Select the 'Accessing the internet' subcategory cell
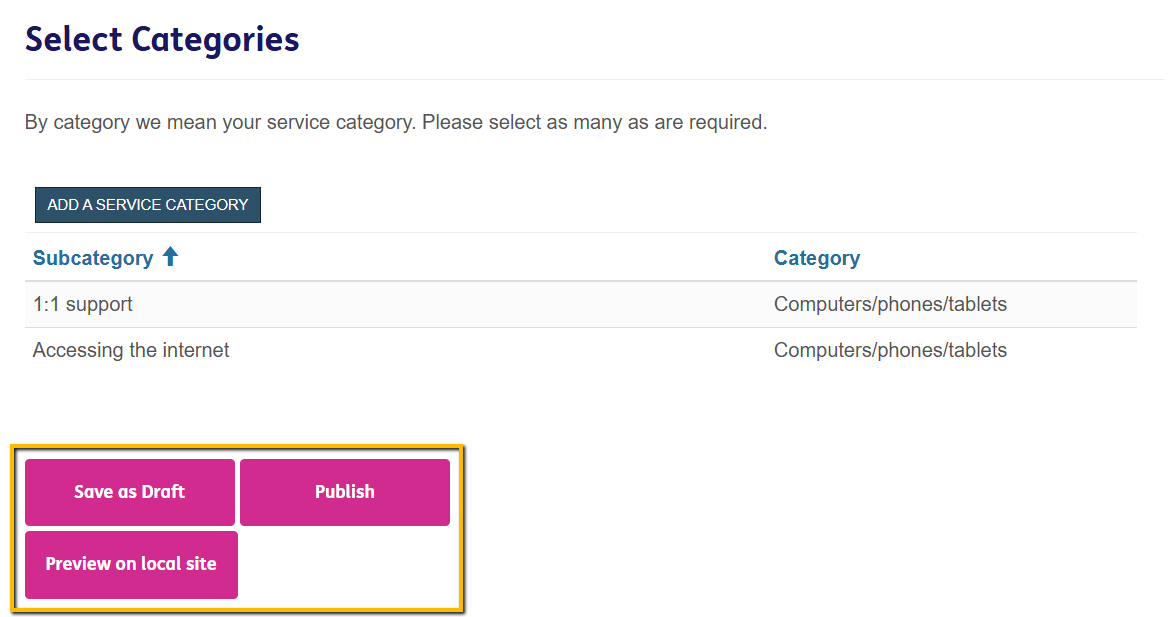This screenshot has height=617, width=1171. click(x=131, y=350)
